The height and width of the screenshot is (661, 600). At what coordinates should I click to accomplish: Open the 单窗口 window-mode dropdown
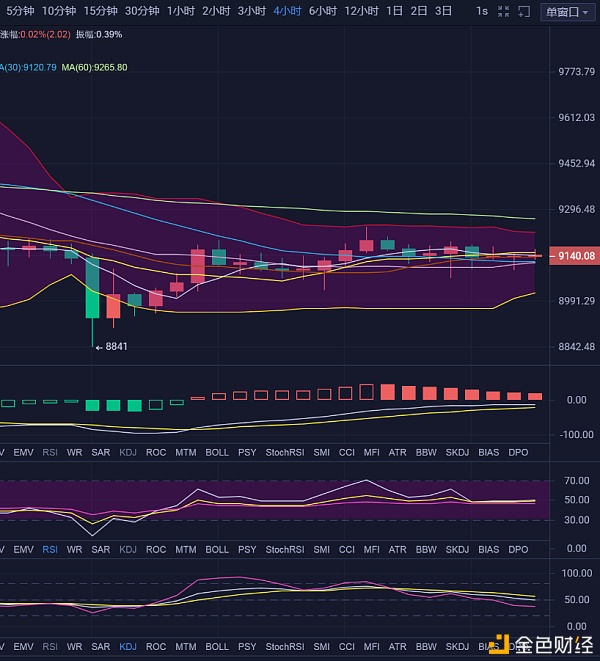pyautogui.click(x=567, y=12)
